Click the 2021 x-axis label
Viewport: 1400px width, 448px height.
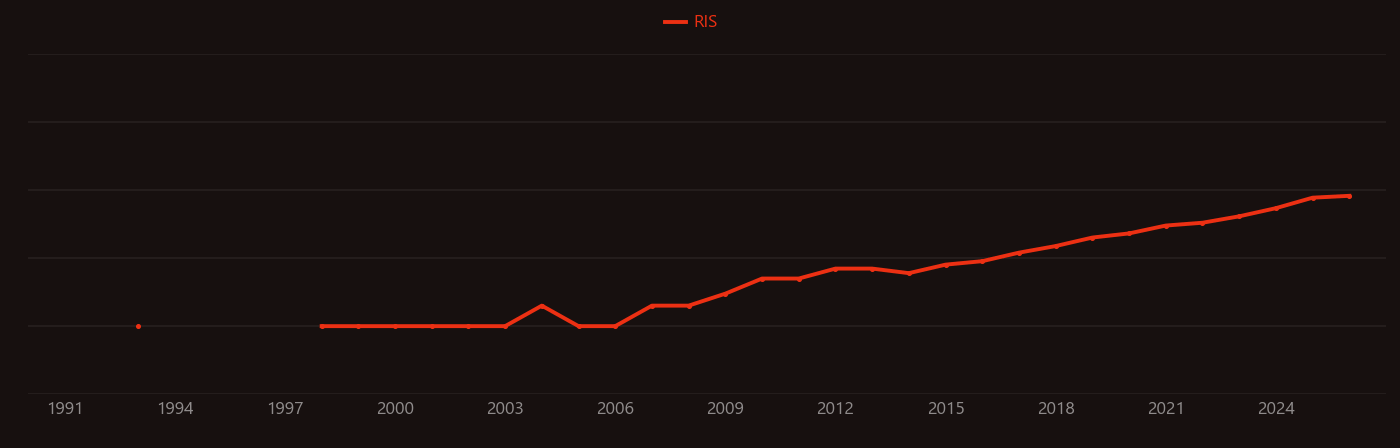[x=1166, y=409]
